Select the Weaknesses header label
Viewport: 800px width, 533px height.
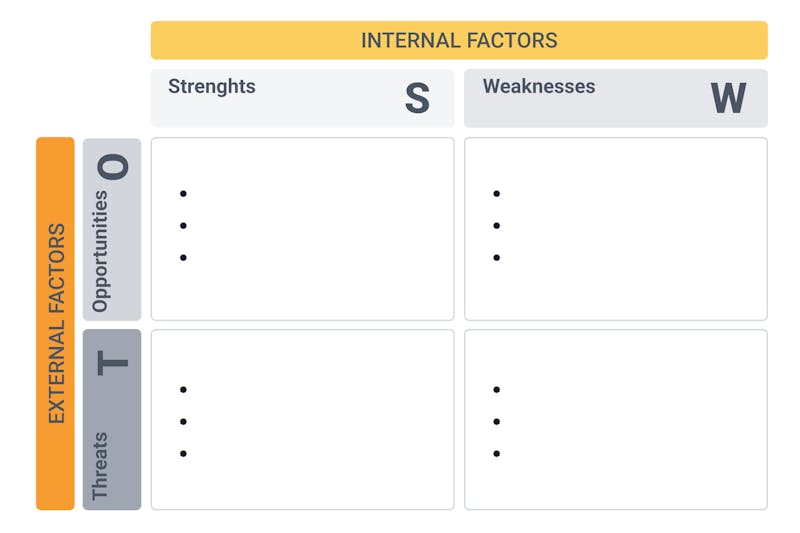coord(539,87)
